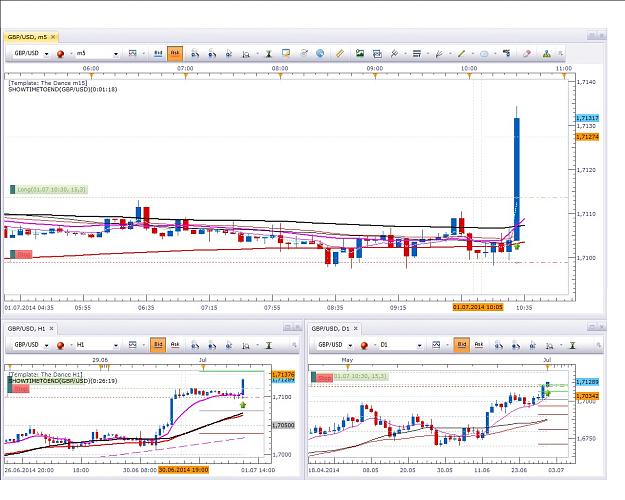Select the Long position label on m5 chart
This screenshot has width=625, height=500.
point(49,189)
